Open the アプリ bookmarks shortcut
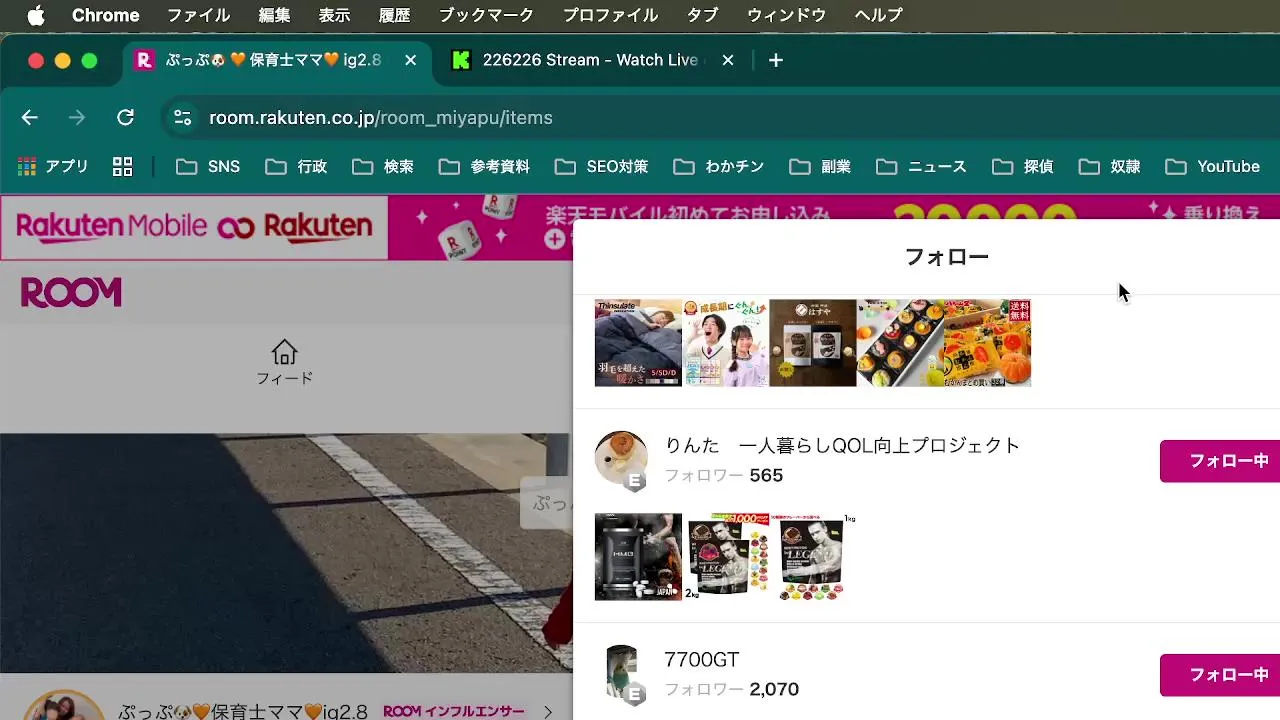This screenshot has height=720, width=1280. 54,167
